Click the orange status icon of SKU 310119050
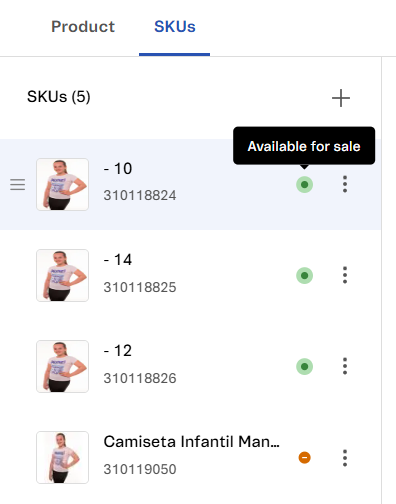Viewport: 396px width, 504px height. [304, 457]
